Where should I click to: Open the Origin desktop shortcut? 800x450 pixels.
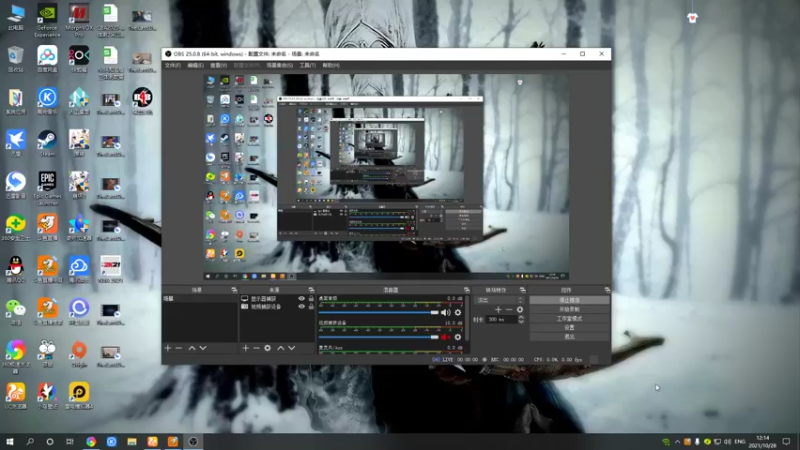79,354
